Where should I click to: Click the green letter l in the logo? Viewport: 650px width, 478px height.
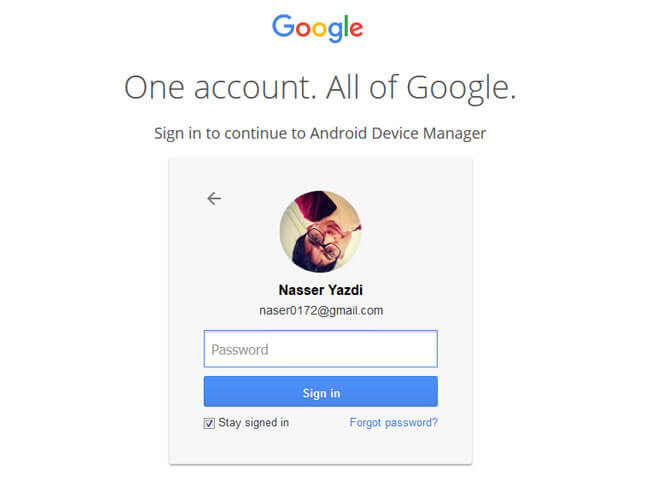click(346, 26)
